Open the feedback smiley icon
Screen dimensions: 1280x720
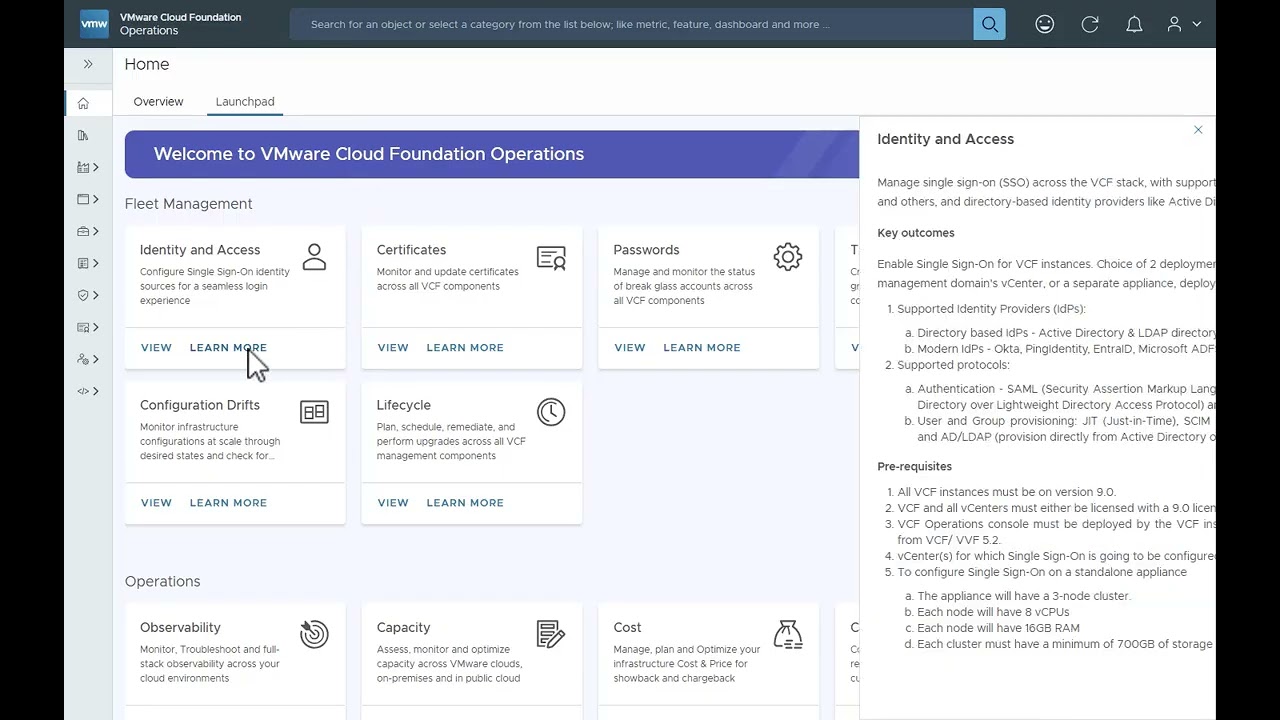(x=1045, y=24)
